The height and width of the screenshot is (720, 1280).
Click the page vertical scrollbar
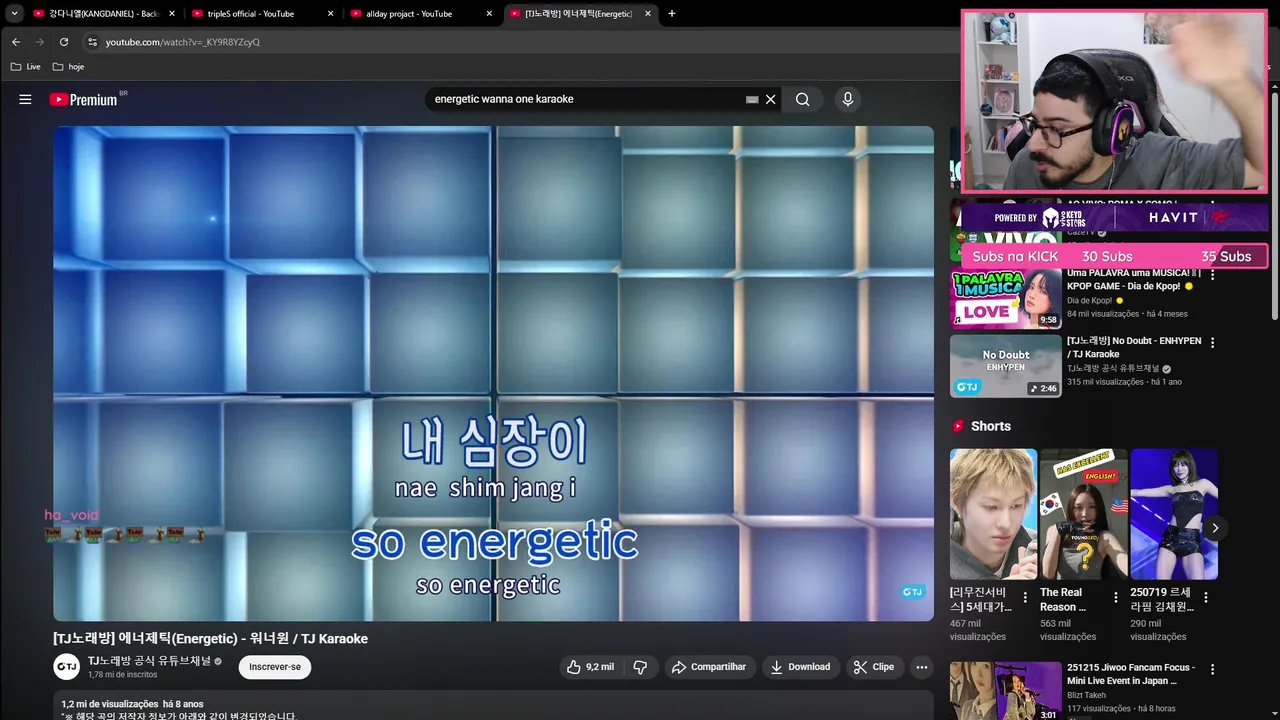click(x=1275, y=205)
